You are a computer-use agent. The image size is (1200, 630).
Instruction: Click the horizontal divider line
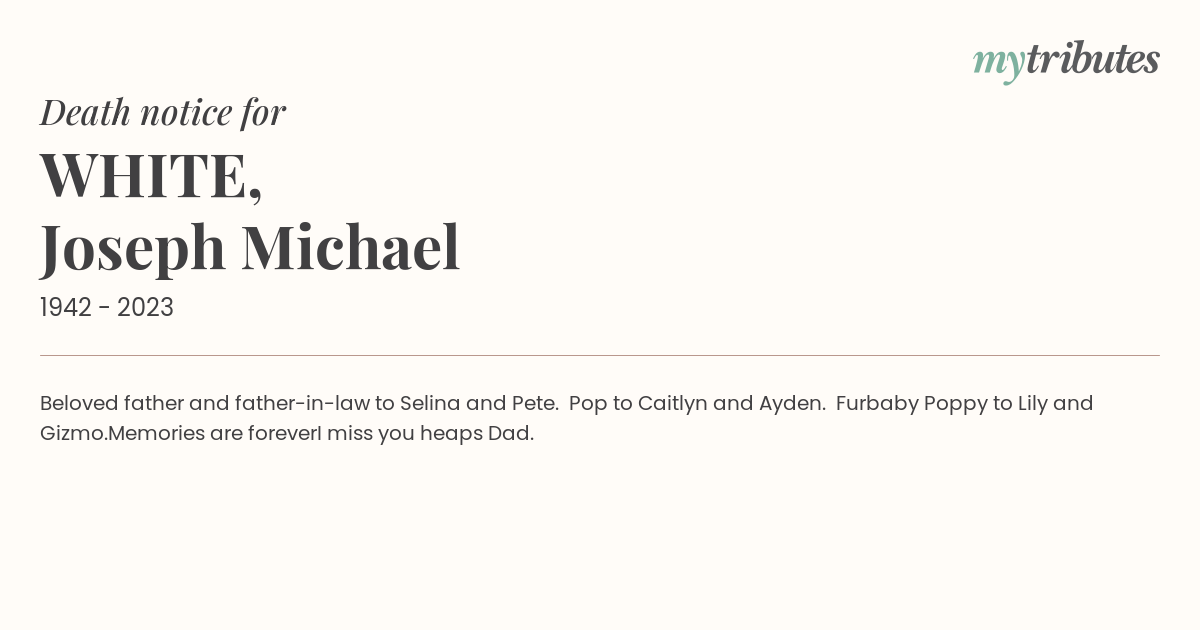tap(600, 355)
